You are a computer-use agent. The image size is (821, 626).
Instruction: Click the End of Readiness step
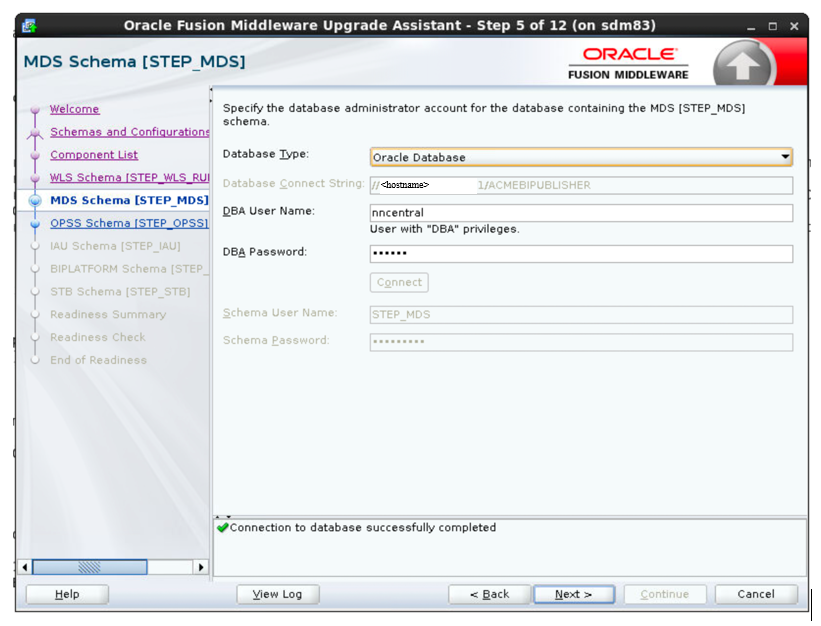[x=98, y=360]
